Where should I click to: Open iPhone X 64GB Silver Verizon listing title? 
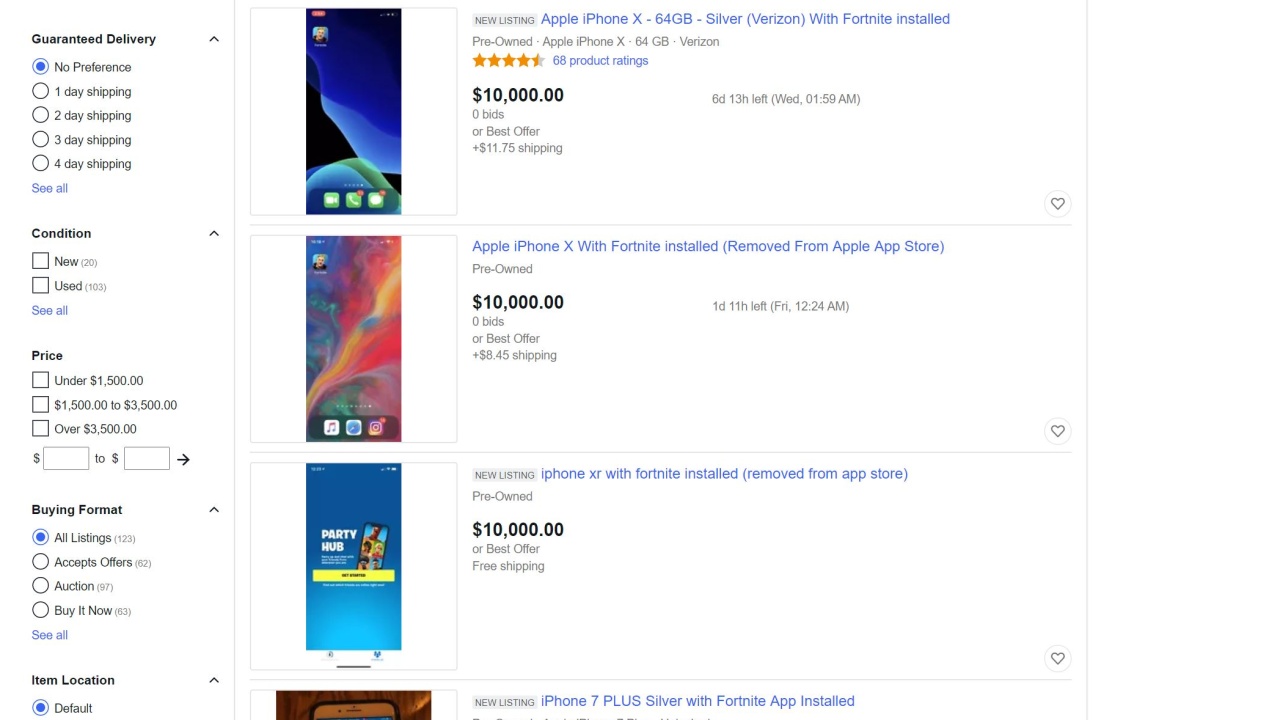[745, 19]
